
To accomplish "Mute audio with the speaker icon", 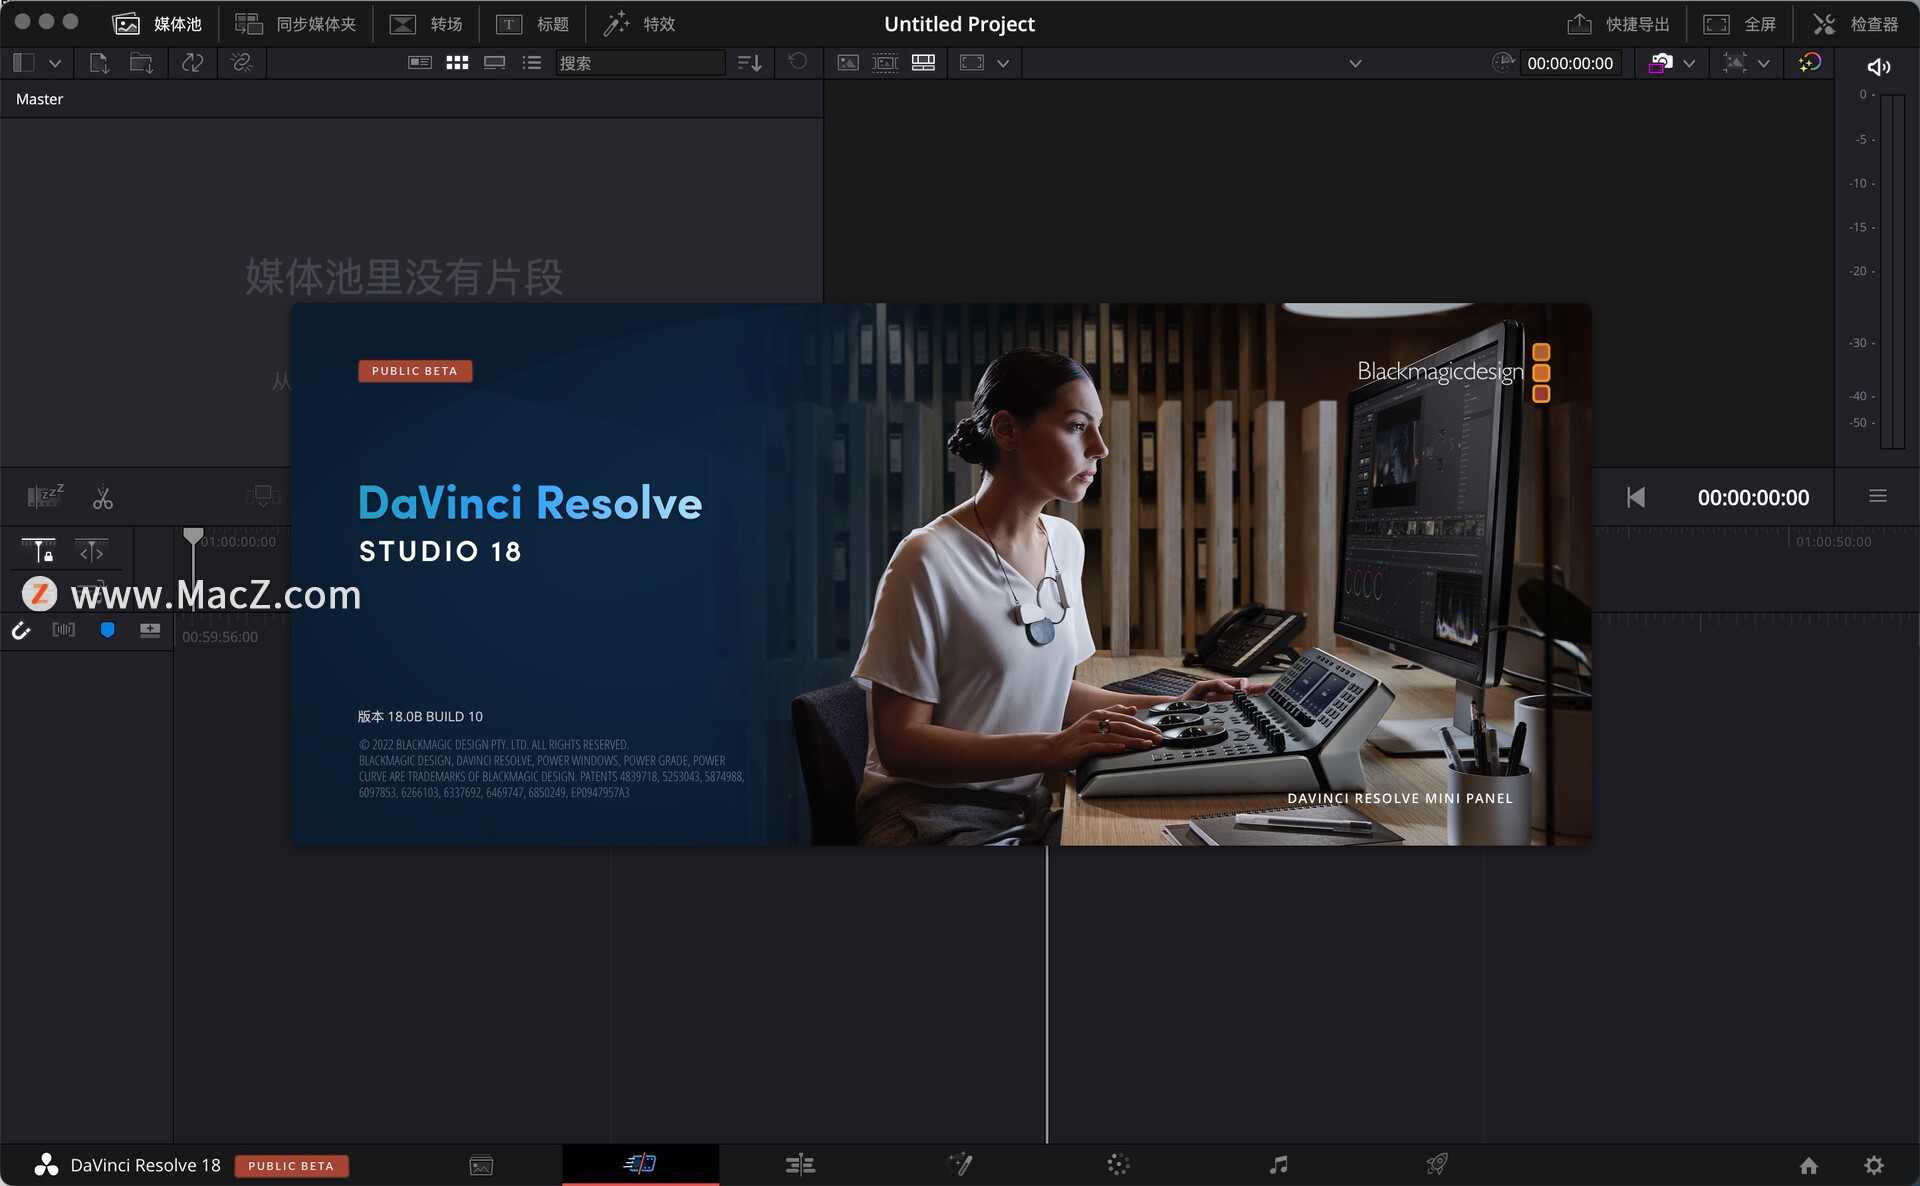I will [1878, 67].
